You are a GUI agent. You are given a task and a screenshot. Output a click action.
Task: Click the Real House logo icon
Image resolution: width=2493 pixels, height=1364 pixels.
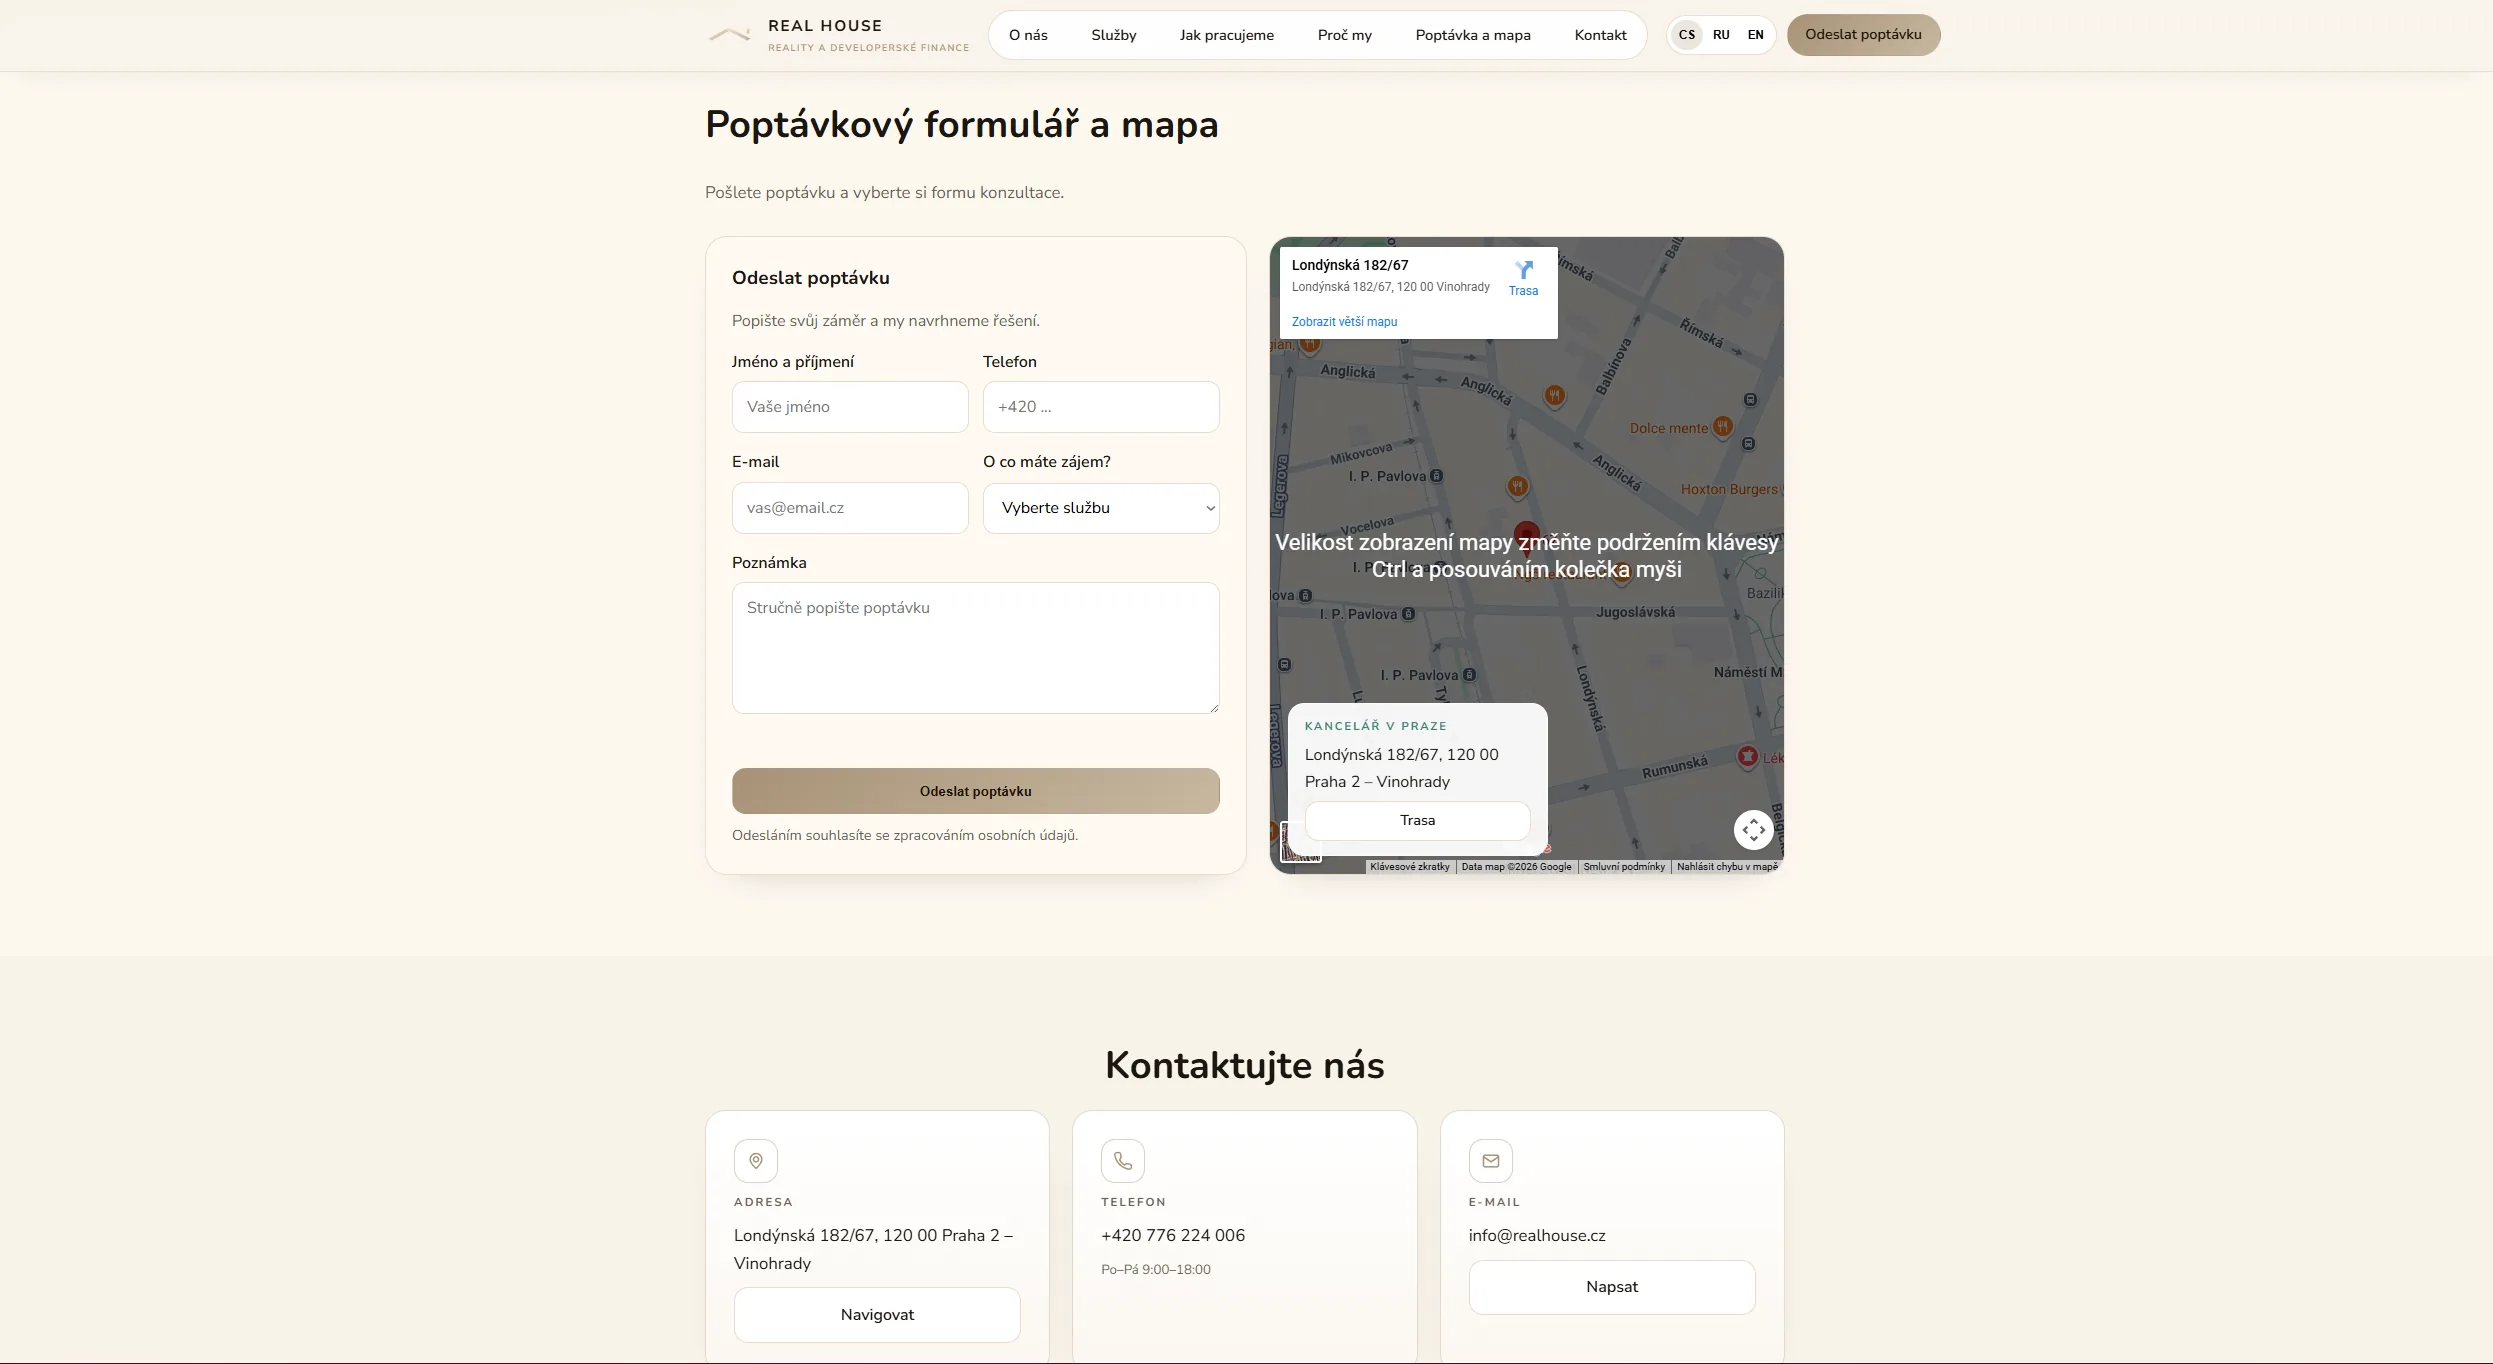(x=729, y=35)
